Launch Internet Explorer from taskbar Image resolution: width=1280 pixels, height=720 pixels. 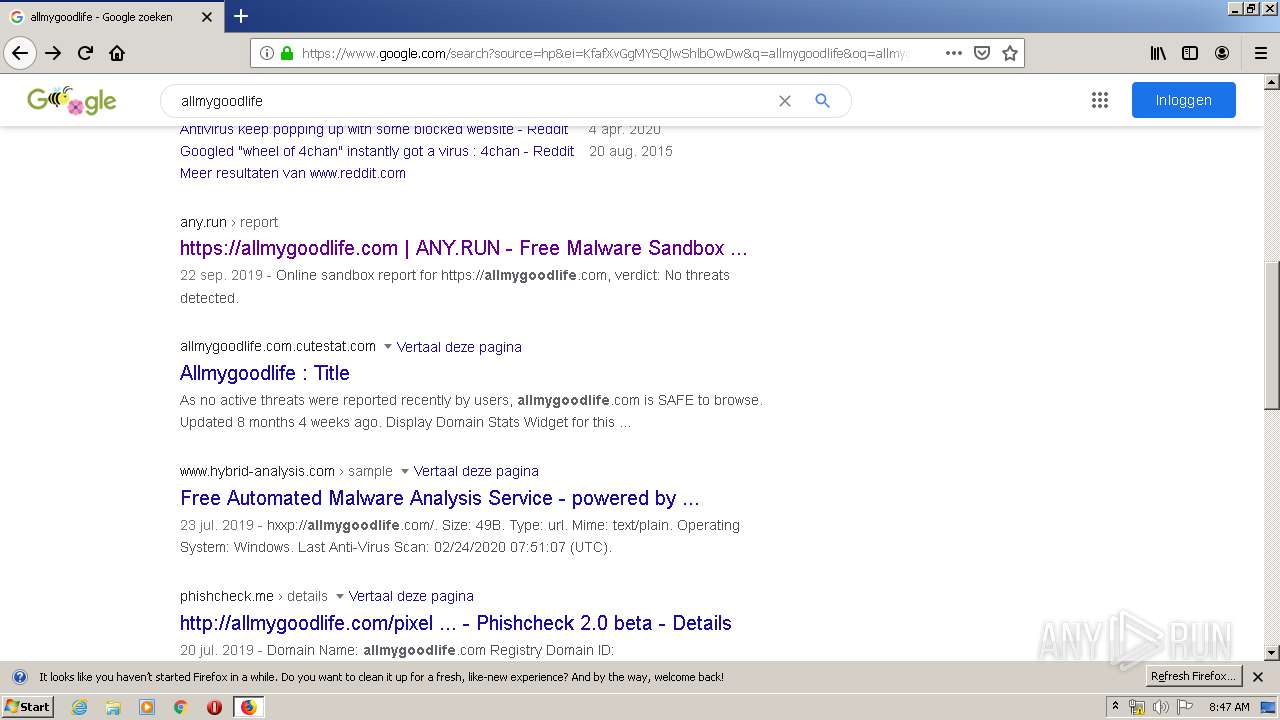pos(79,707)
